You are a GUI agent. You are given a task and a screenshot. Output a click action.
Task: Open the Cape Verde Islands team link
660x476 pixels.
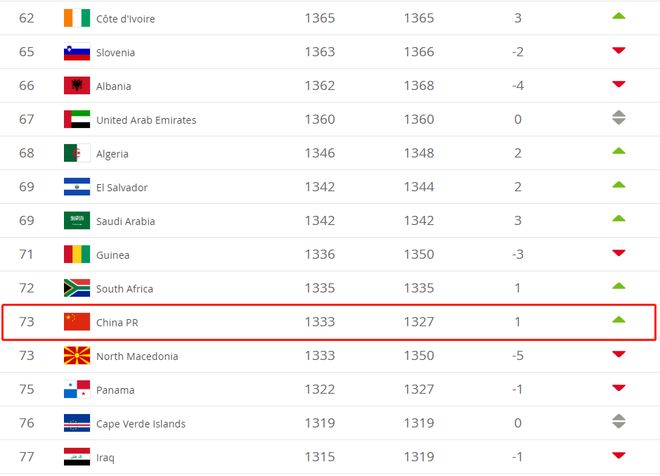point(141,424)
